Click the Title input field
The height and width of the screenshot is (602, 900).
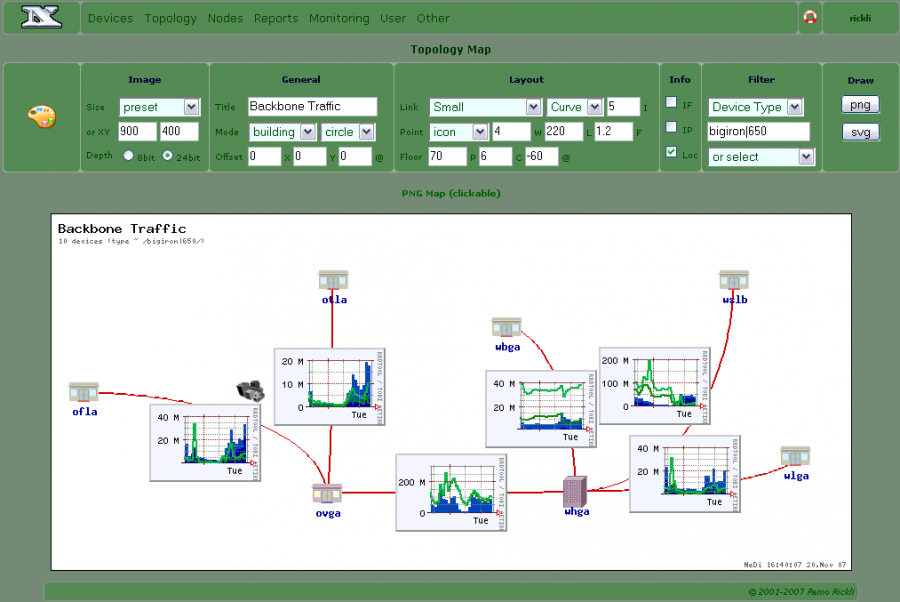click(312, 106)
